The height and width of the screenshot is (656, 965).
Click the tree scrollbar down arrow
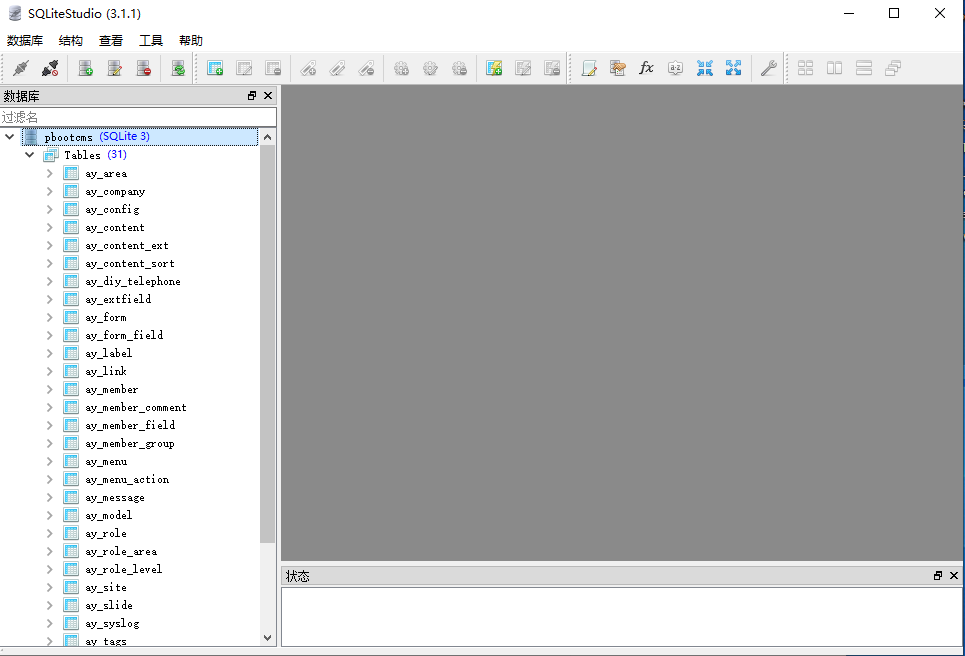267,638
